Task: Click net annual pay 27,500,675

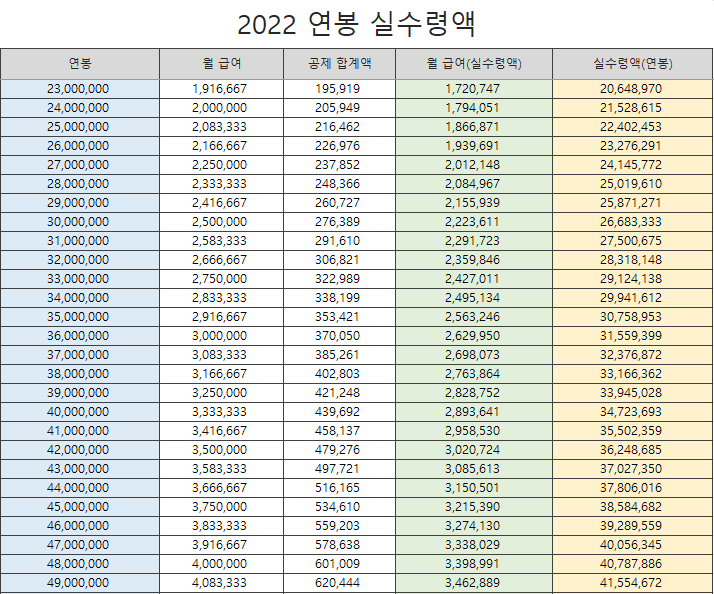Action: 631,241
